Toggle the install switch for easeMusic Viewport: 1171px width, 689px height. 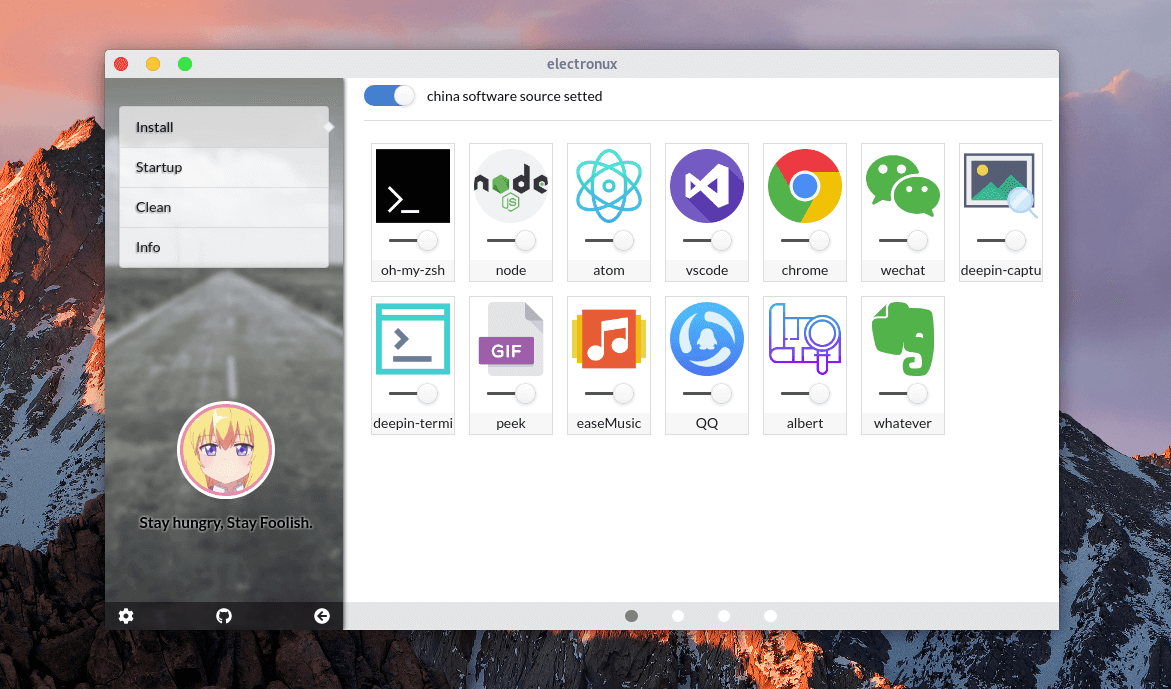(608, 393)
